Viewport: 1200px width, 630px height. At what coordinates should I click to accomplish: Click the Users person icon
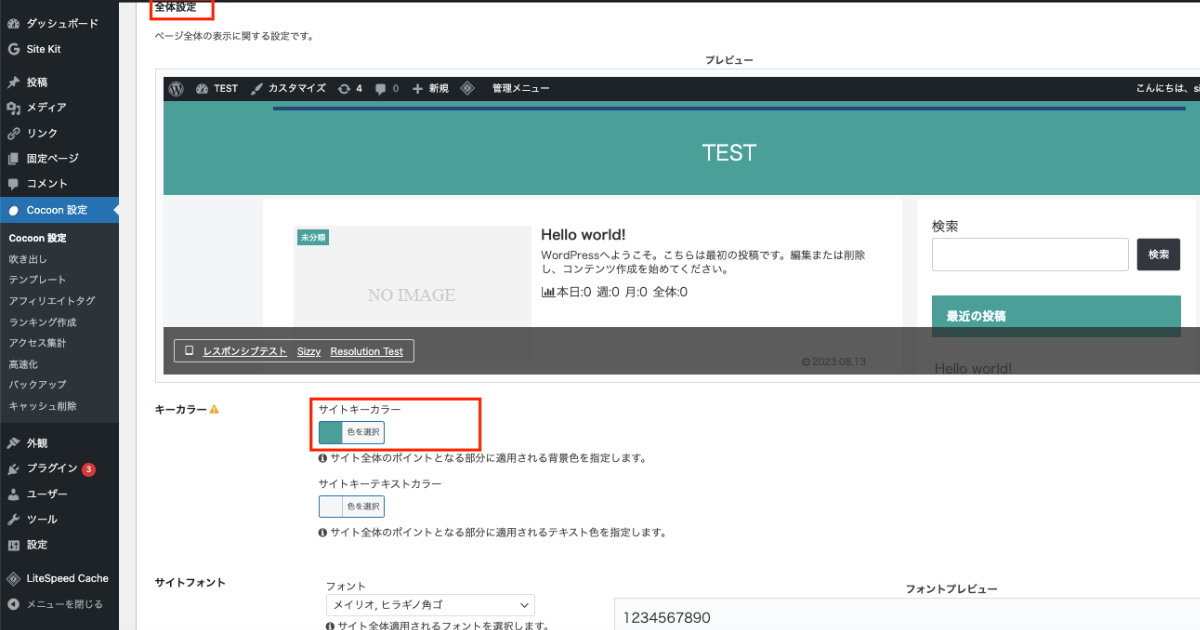[13, 494]
